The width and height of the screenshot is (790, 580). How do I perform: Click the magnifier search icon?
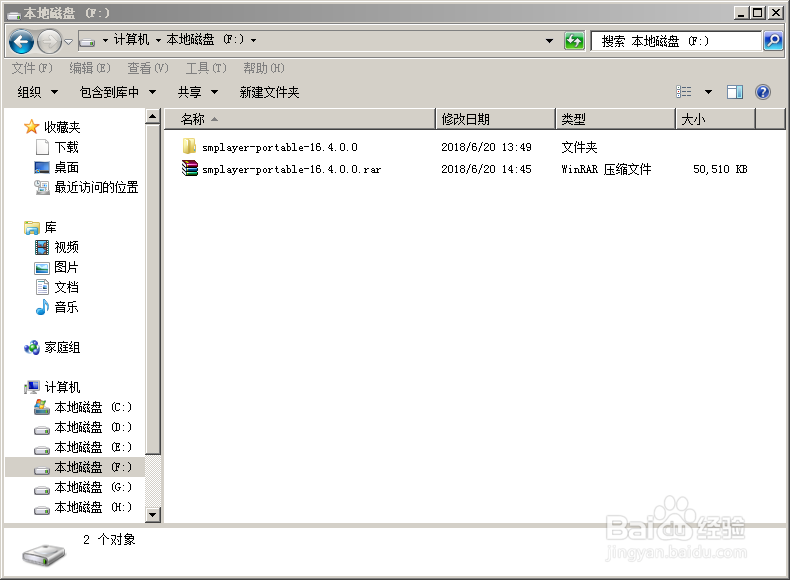[773, 41]
